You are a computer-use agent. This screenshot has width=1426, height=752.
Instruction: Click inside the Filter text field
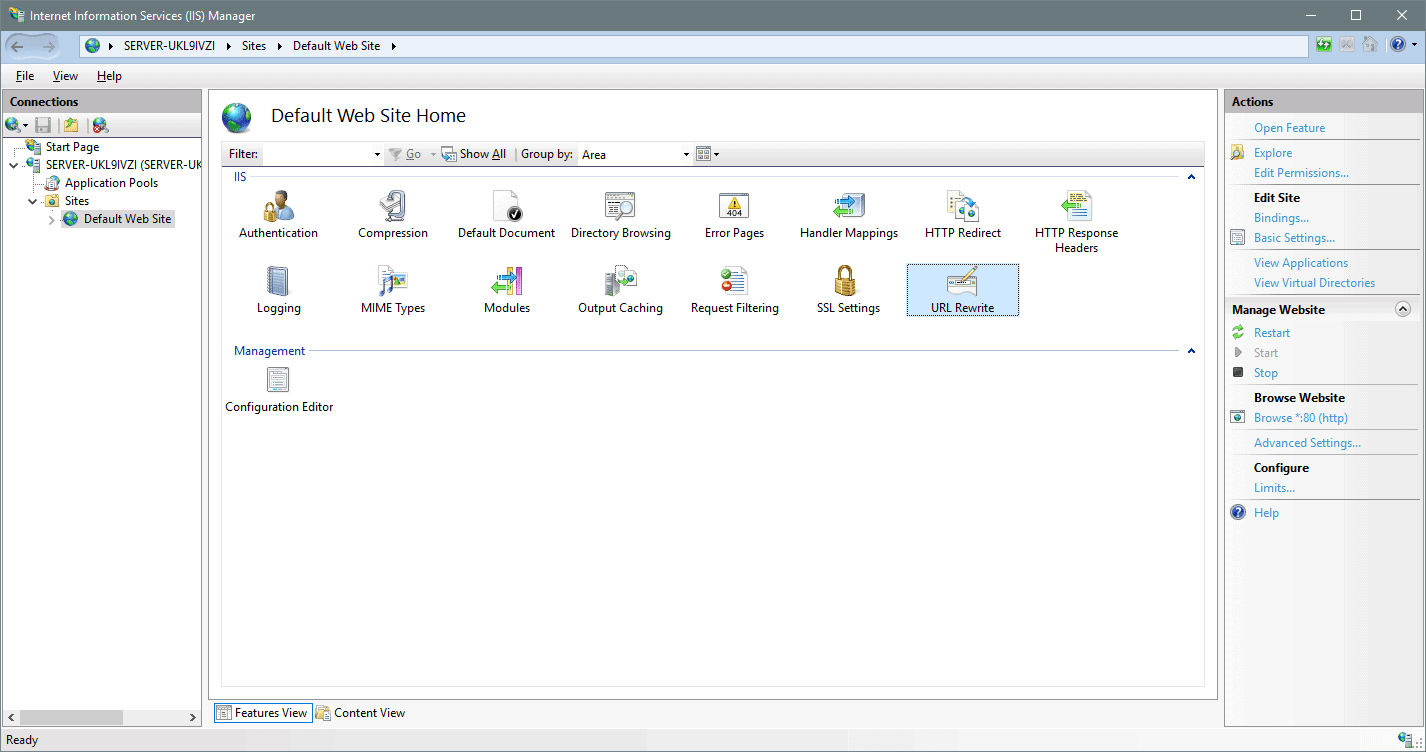(x=316, y=155)
